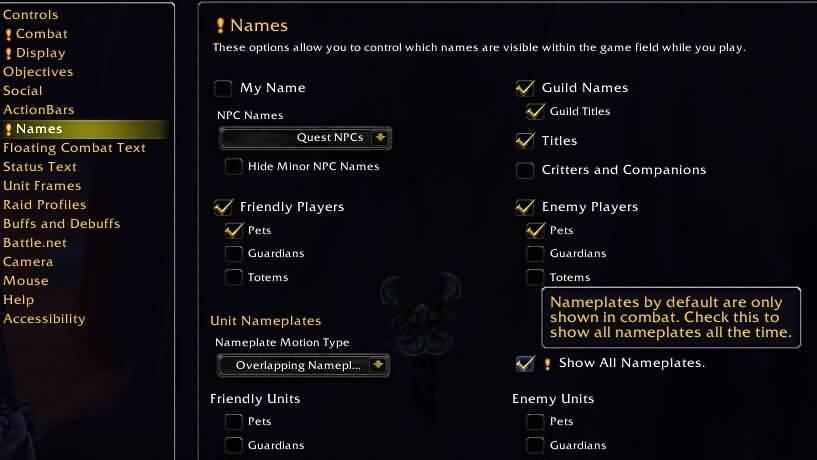Click the arrow button on Quest NPCs dropdown
The image size is (817, 460).
point(380,138)
